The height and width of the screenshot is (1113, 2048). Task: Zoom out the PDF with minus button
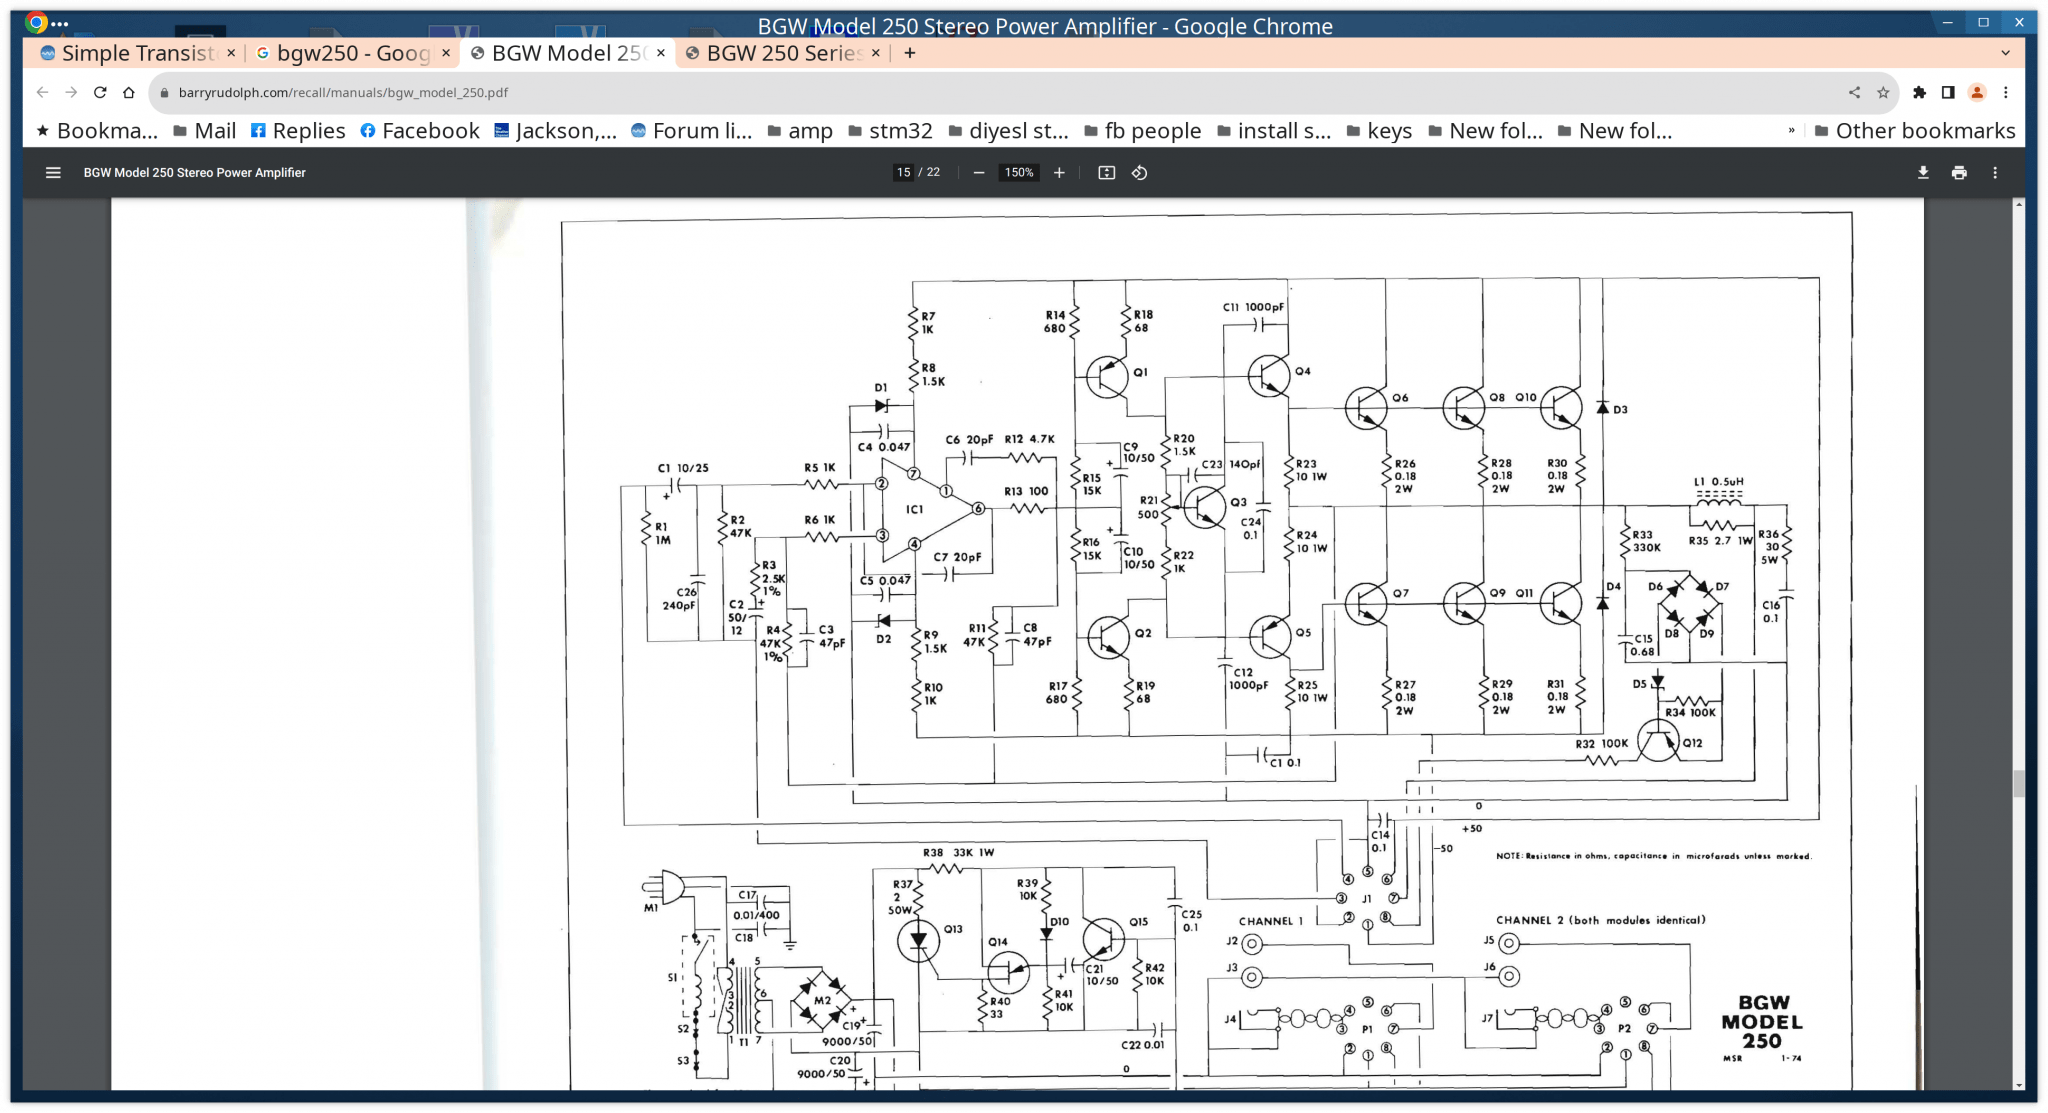coord(979,173)
